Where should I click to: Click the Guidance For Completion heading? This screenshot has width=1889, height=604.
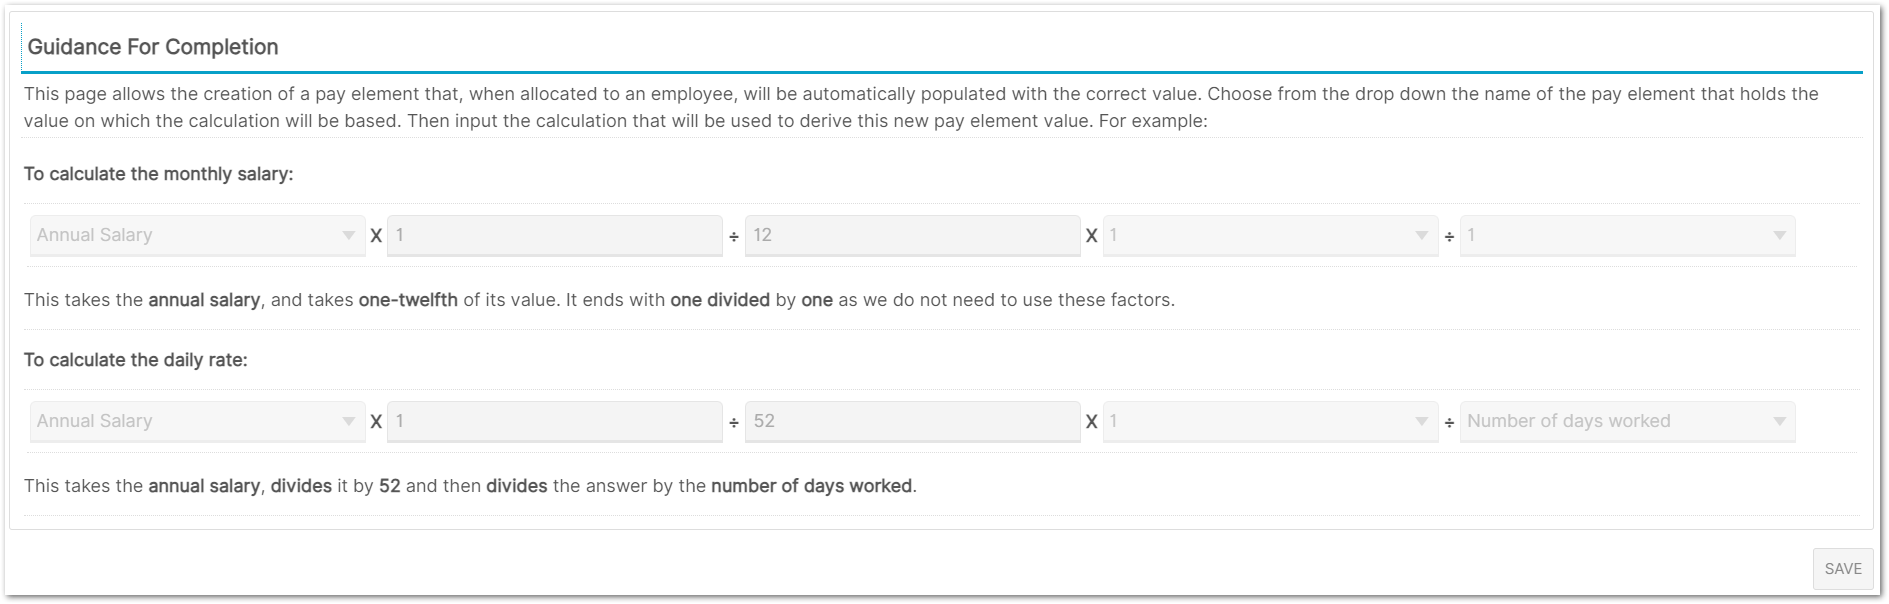153,47
